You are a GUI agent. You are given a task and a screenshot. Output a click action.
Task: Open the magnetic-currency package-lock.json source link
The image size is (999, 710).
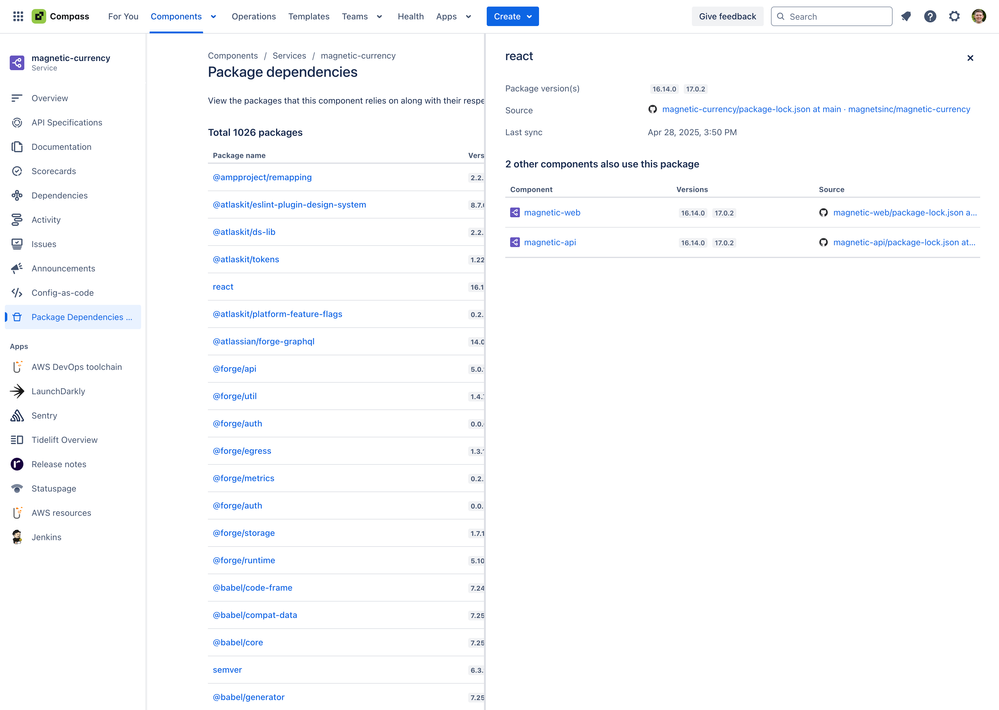(816, 109)
